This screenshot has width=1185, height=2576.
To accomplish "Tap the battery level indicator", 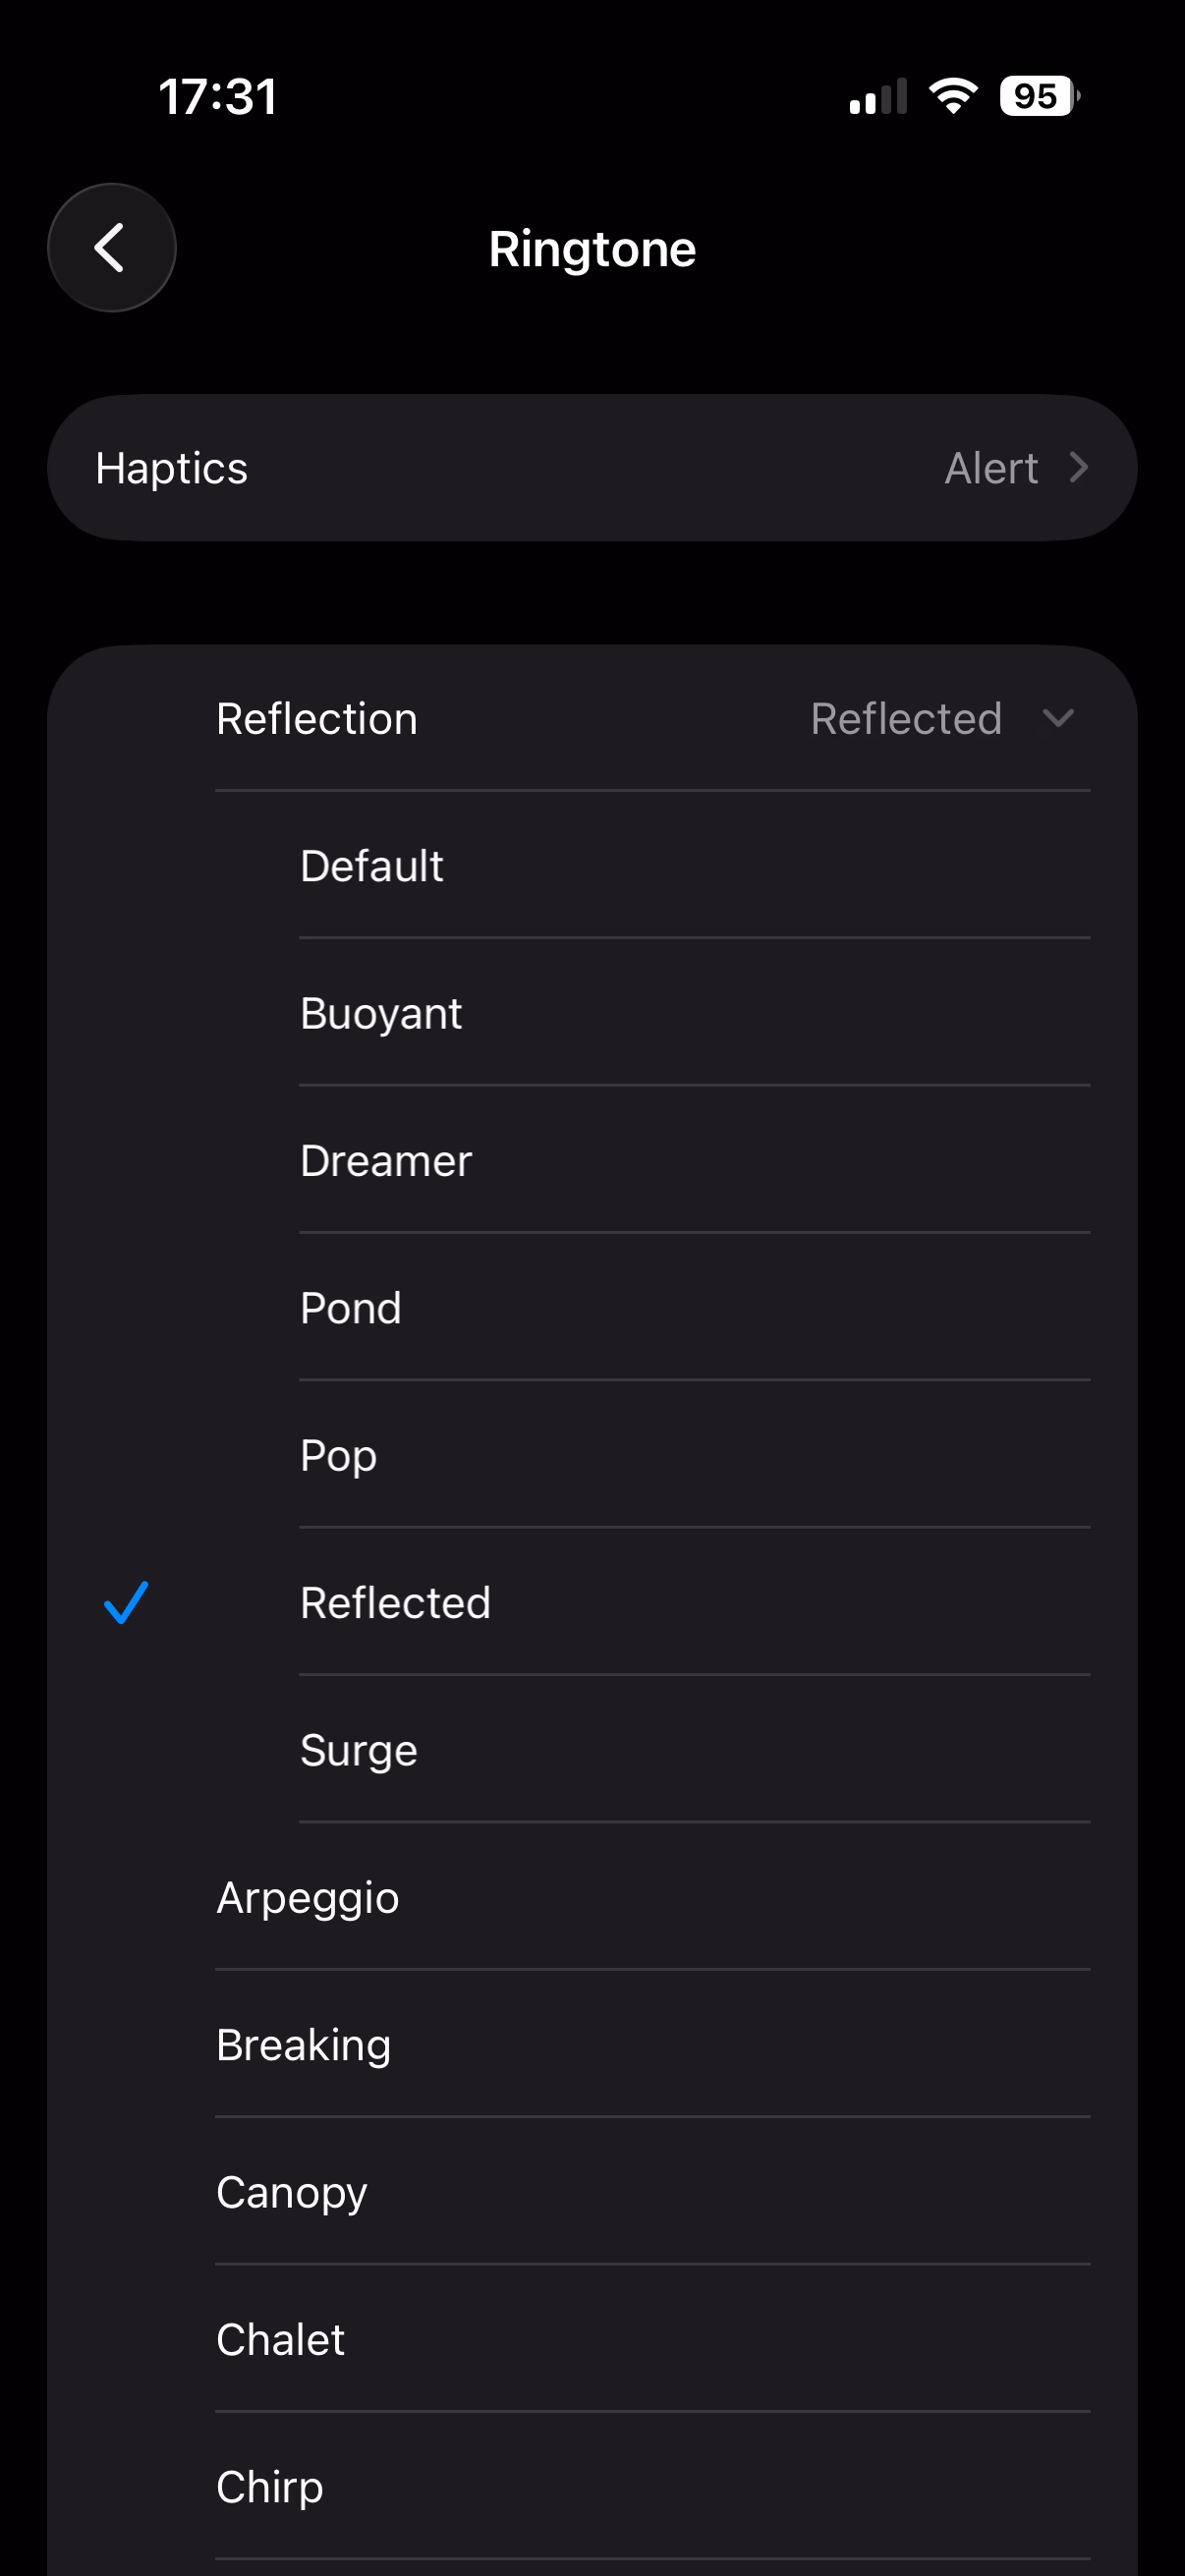I will [x=1039, y=96].
